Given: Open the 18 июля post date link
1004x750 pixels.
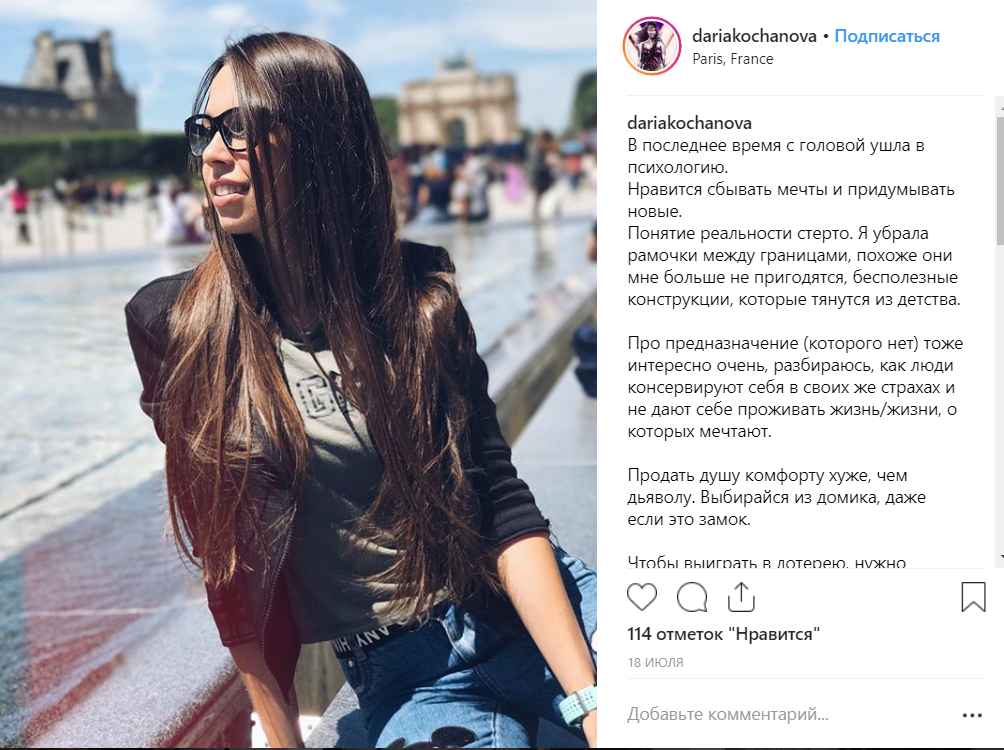Looking at the screenshot, I should pyautogui.click(x=655, y=662).
